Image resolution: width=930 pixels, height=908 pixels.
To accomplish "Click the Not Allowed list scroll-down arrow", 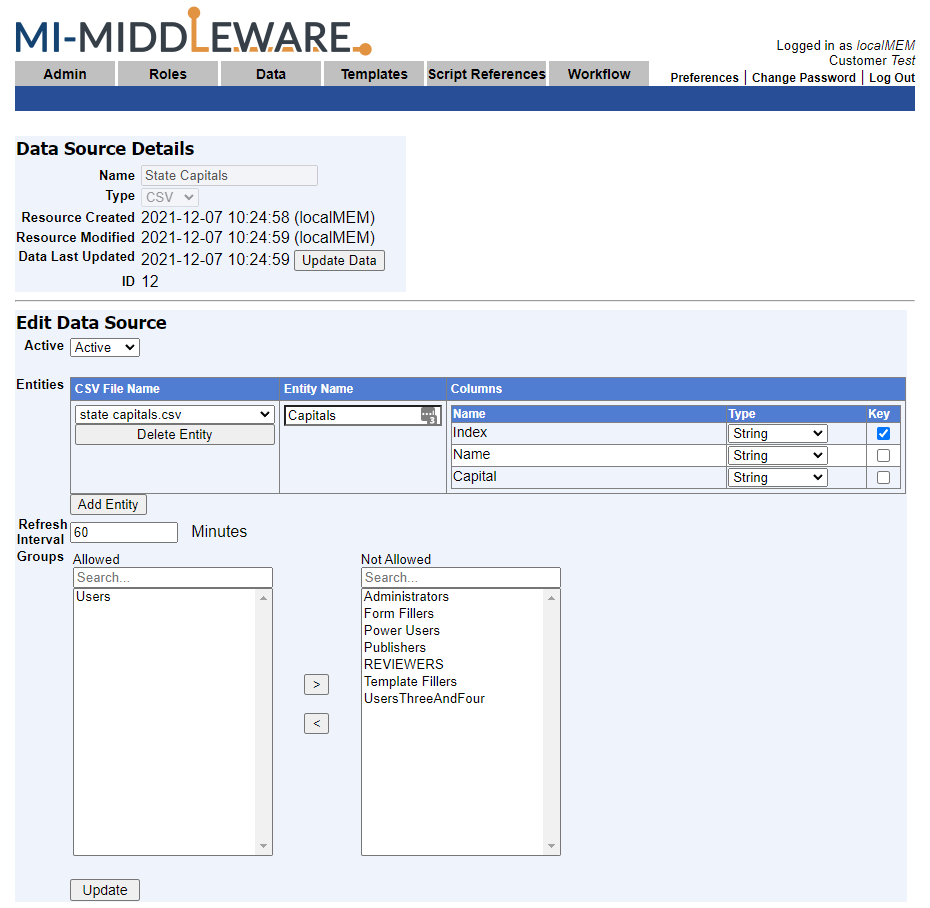I will tap(551, 846).
